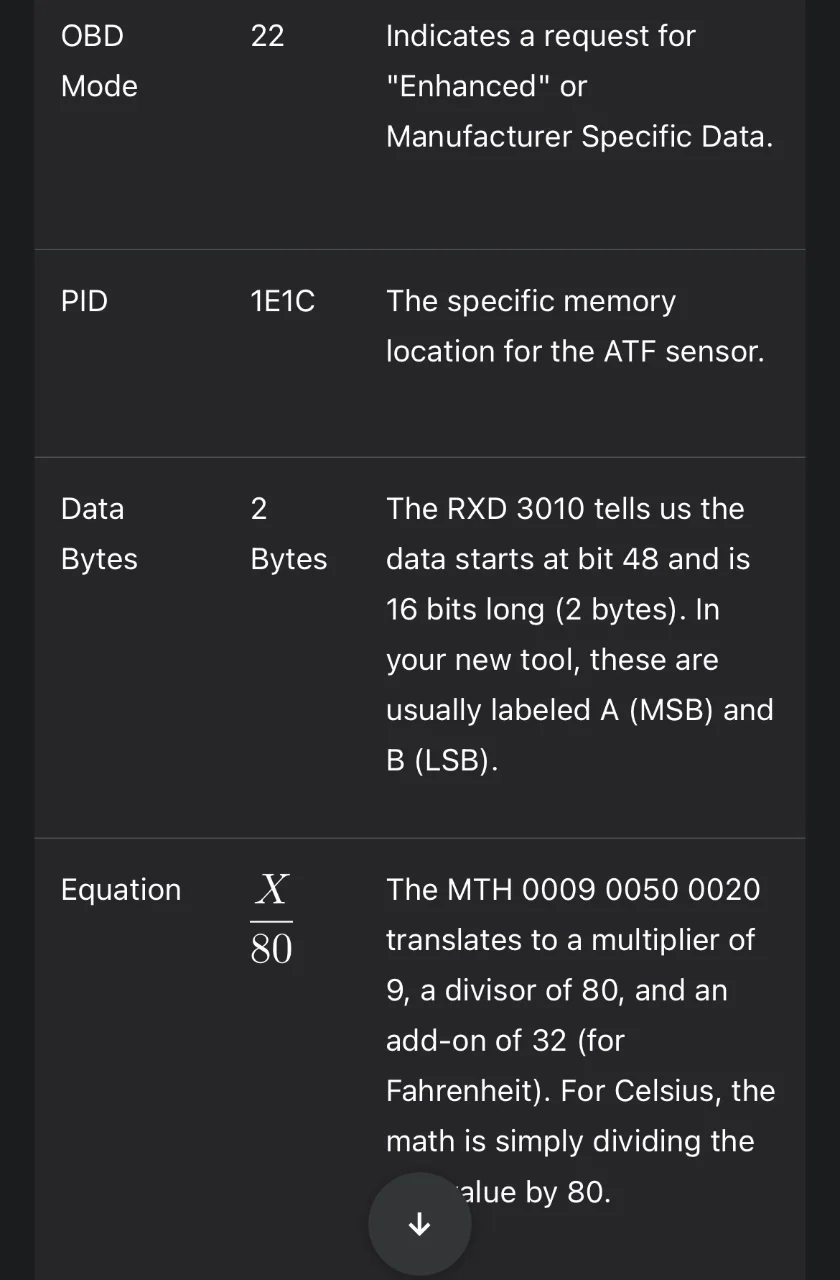Click the "Data Bytes" row label
840x1280 pixels.
[x=99, y=533]
